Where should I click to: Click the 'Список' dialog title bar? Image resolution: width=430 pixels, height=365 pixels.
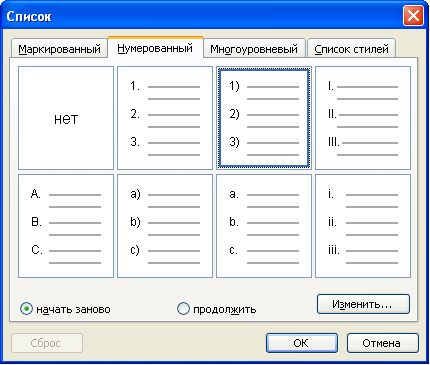(200, 16)
